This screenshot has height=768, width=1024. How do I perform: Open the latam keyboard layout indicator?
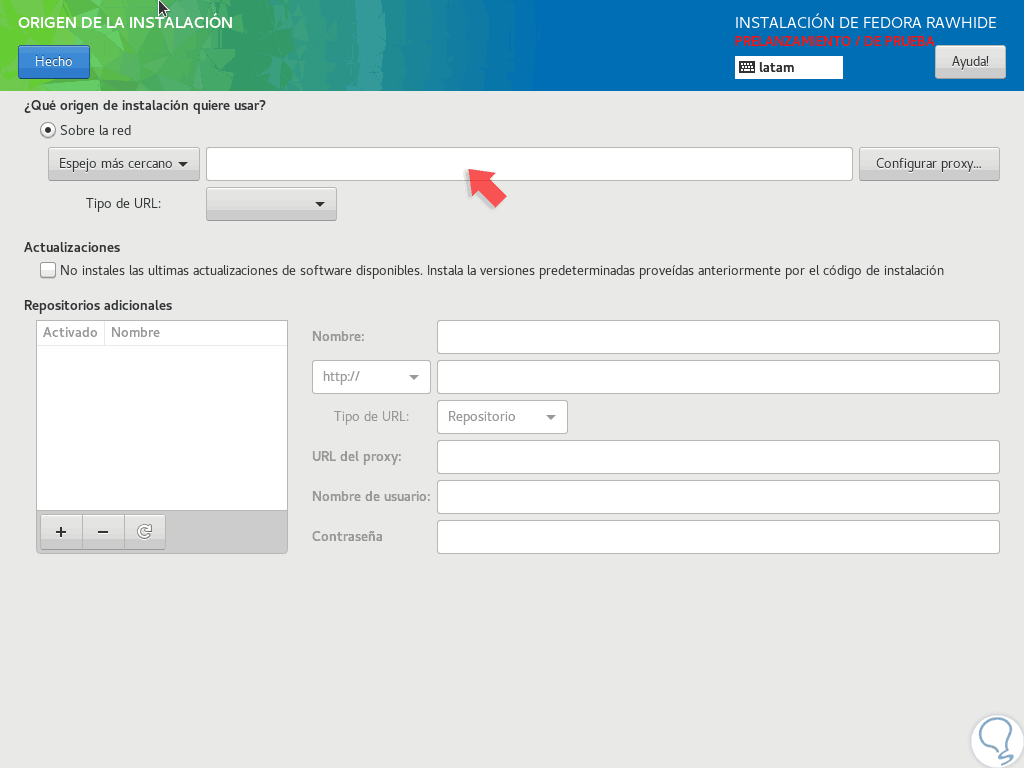click(788, 67)
